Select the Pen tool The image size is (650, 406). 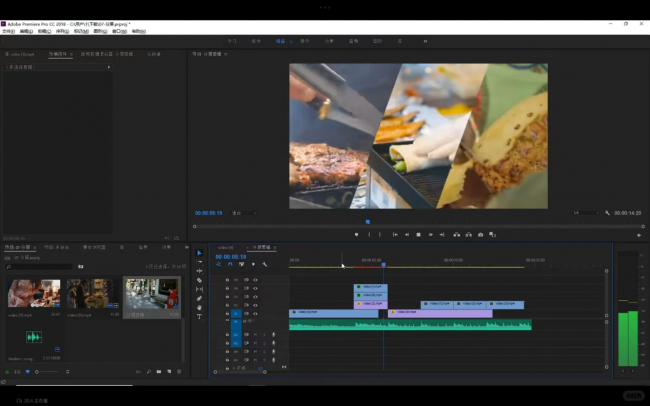tap(199, 299)
